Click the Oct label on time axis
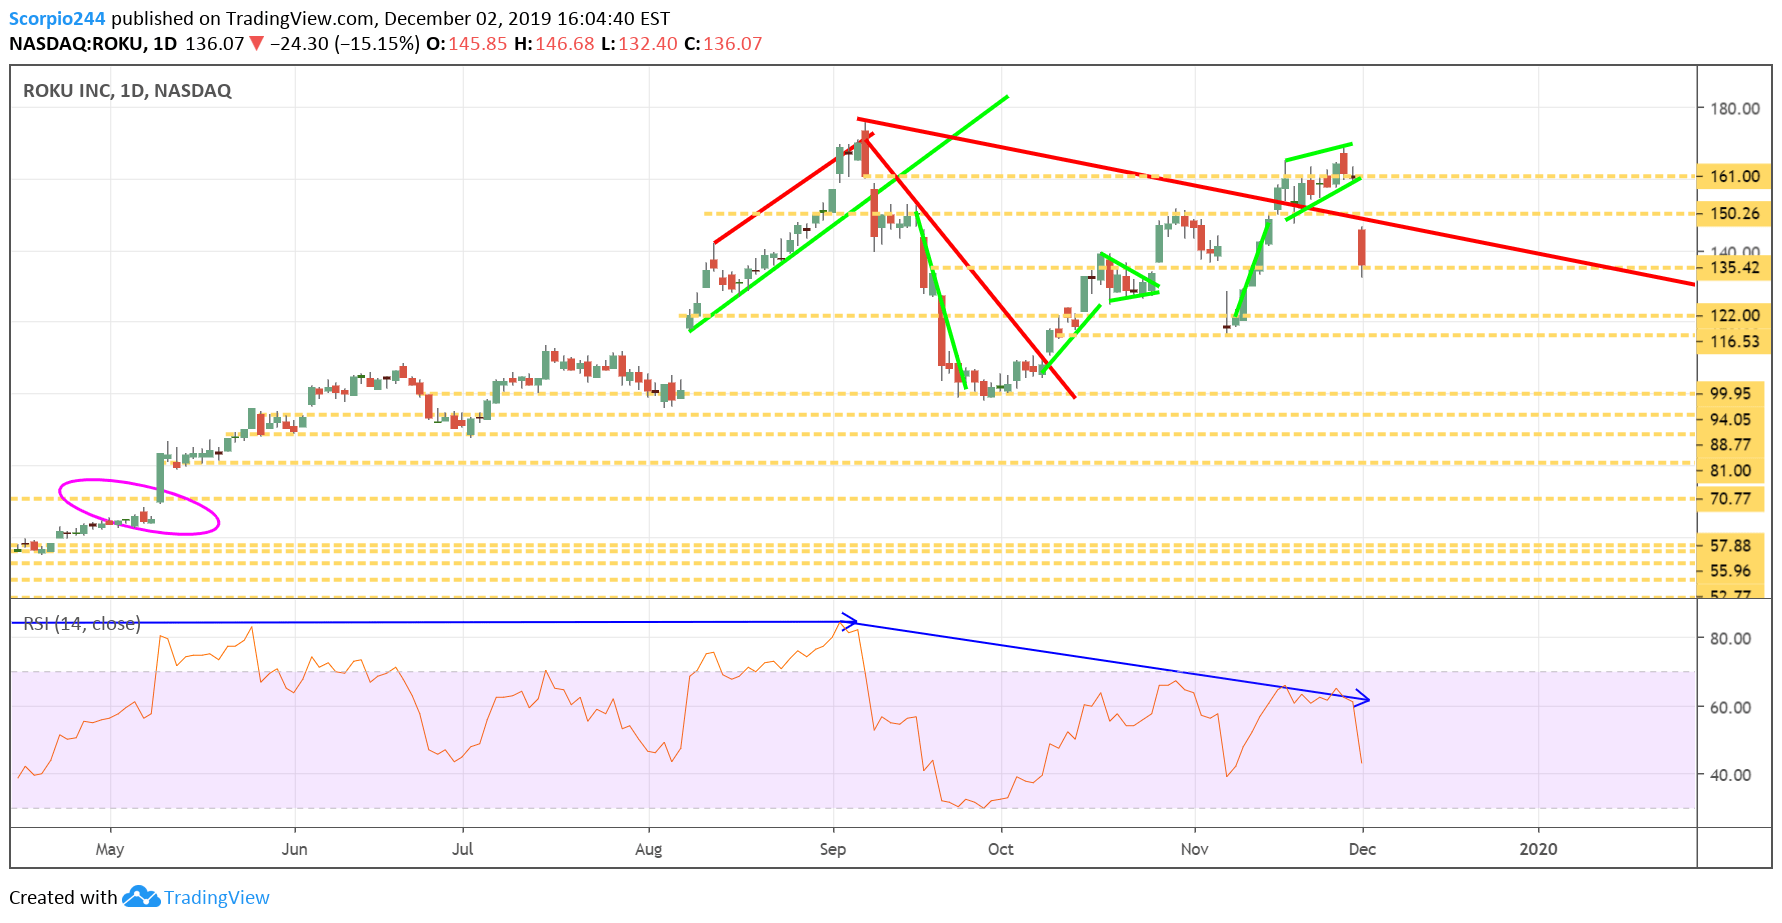Screen dimensions: 1782x923 click(1000, 849)
